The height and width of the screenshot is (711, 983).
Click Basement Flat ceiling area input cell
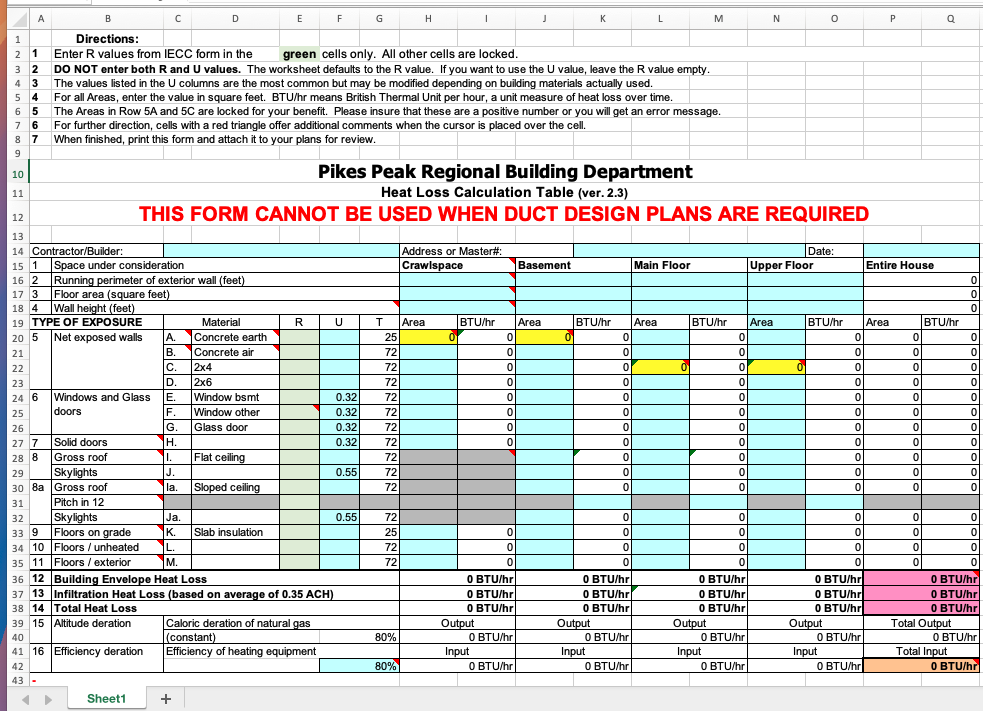[544, 457]
